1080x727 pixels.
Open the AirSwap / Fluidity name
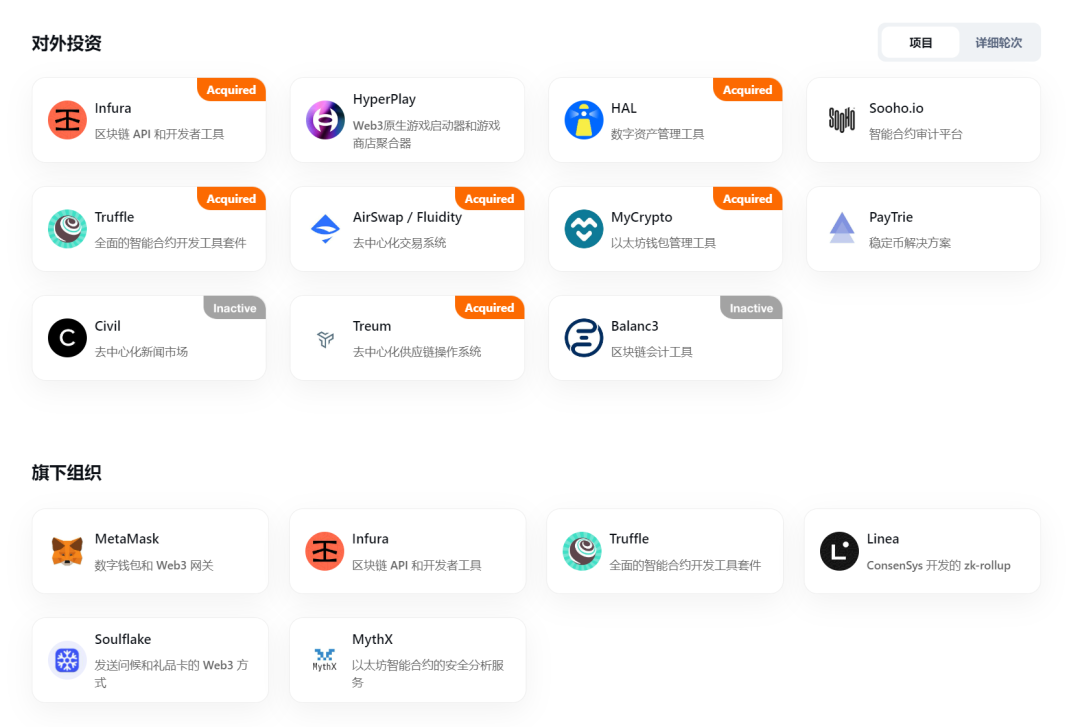point(407,218)
